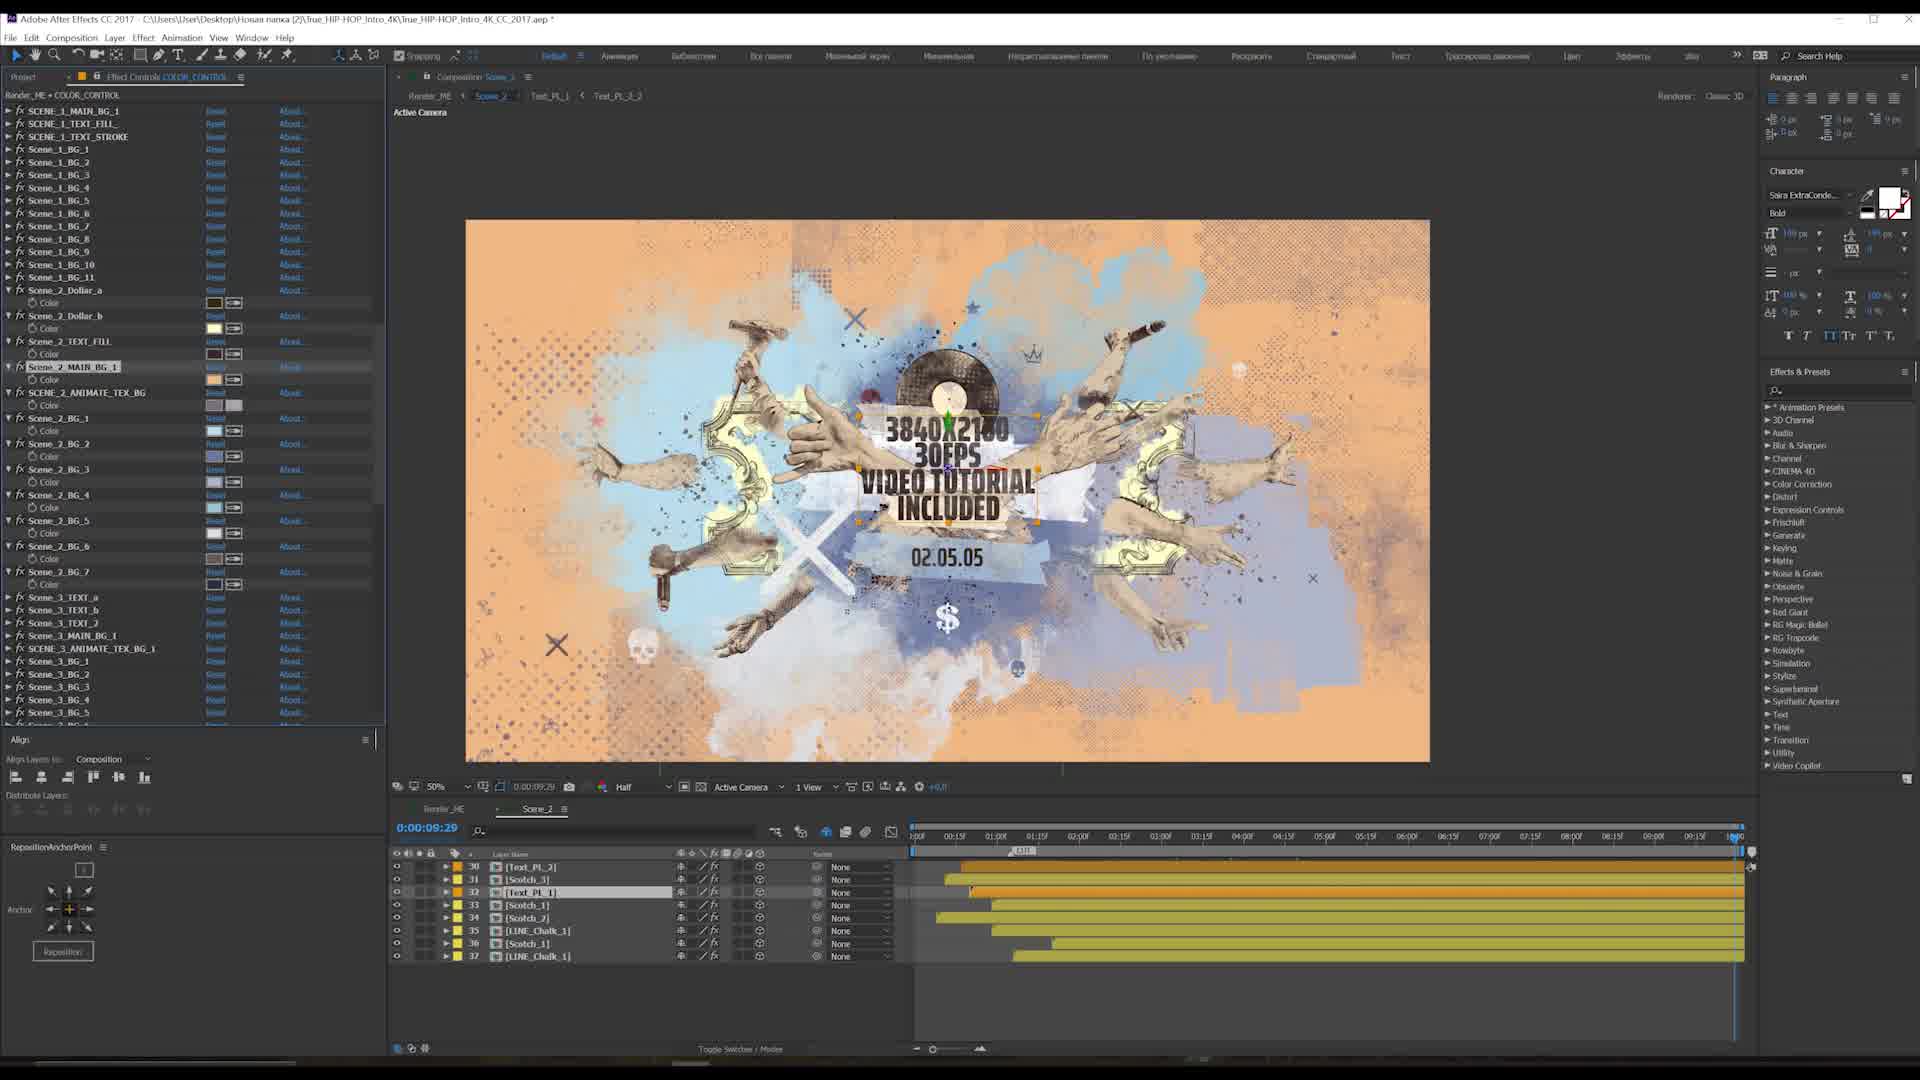Select the Roto Brush tool
Viewport: 1920px width, 1080px height.
point(264,55)
